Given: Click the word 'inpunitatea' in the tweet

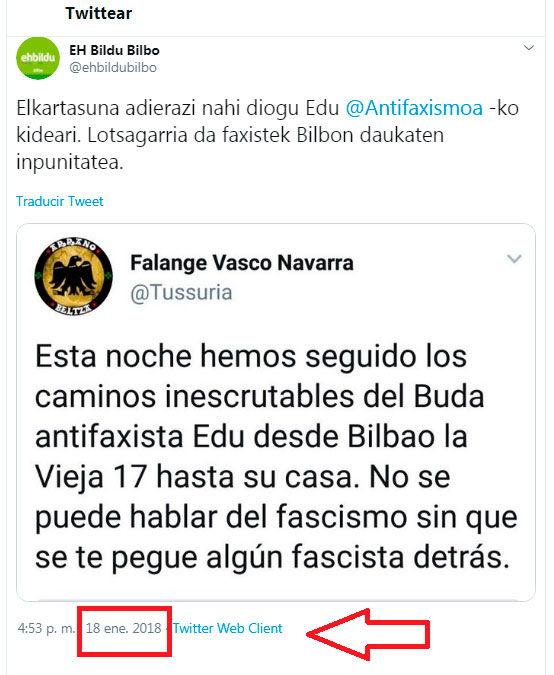Looking at the screenshot, I should coord(70,162).
